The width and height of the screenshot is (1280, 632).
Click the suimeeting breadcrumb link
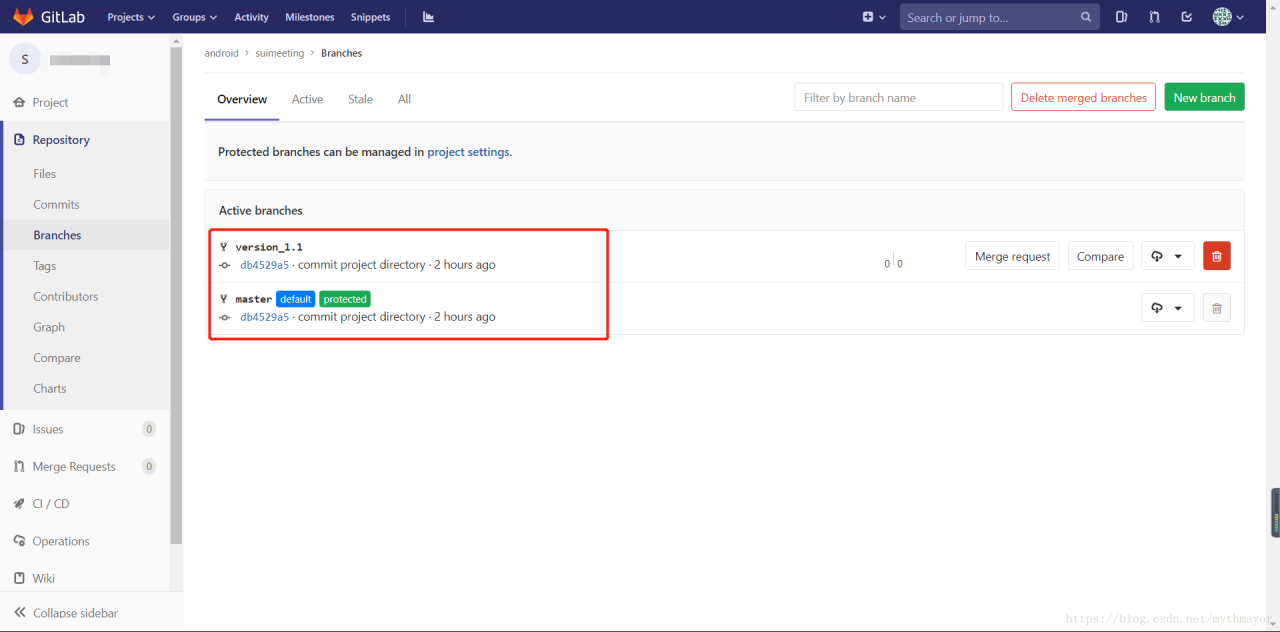(x=280, y=53)
